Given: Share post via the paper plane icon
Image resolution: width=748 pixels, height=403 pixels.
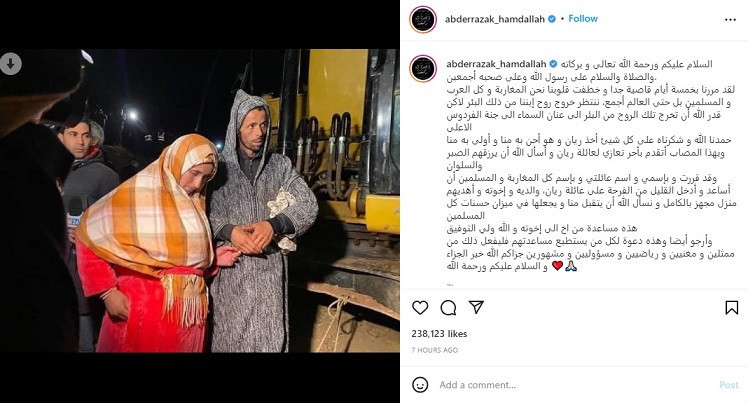Looking at the screenshot, I should click(x=476, y=307).
